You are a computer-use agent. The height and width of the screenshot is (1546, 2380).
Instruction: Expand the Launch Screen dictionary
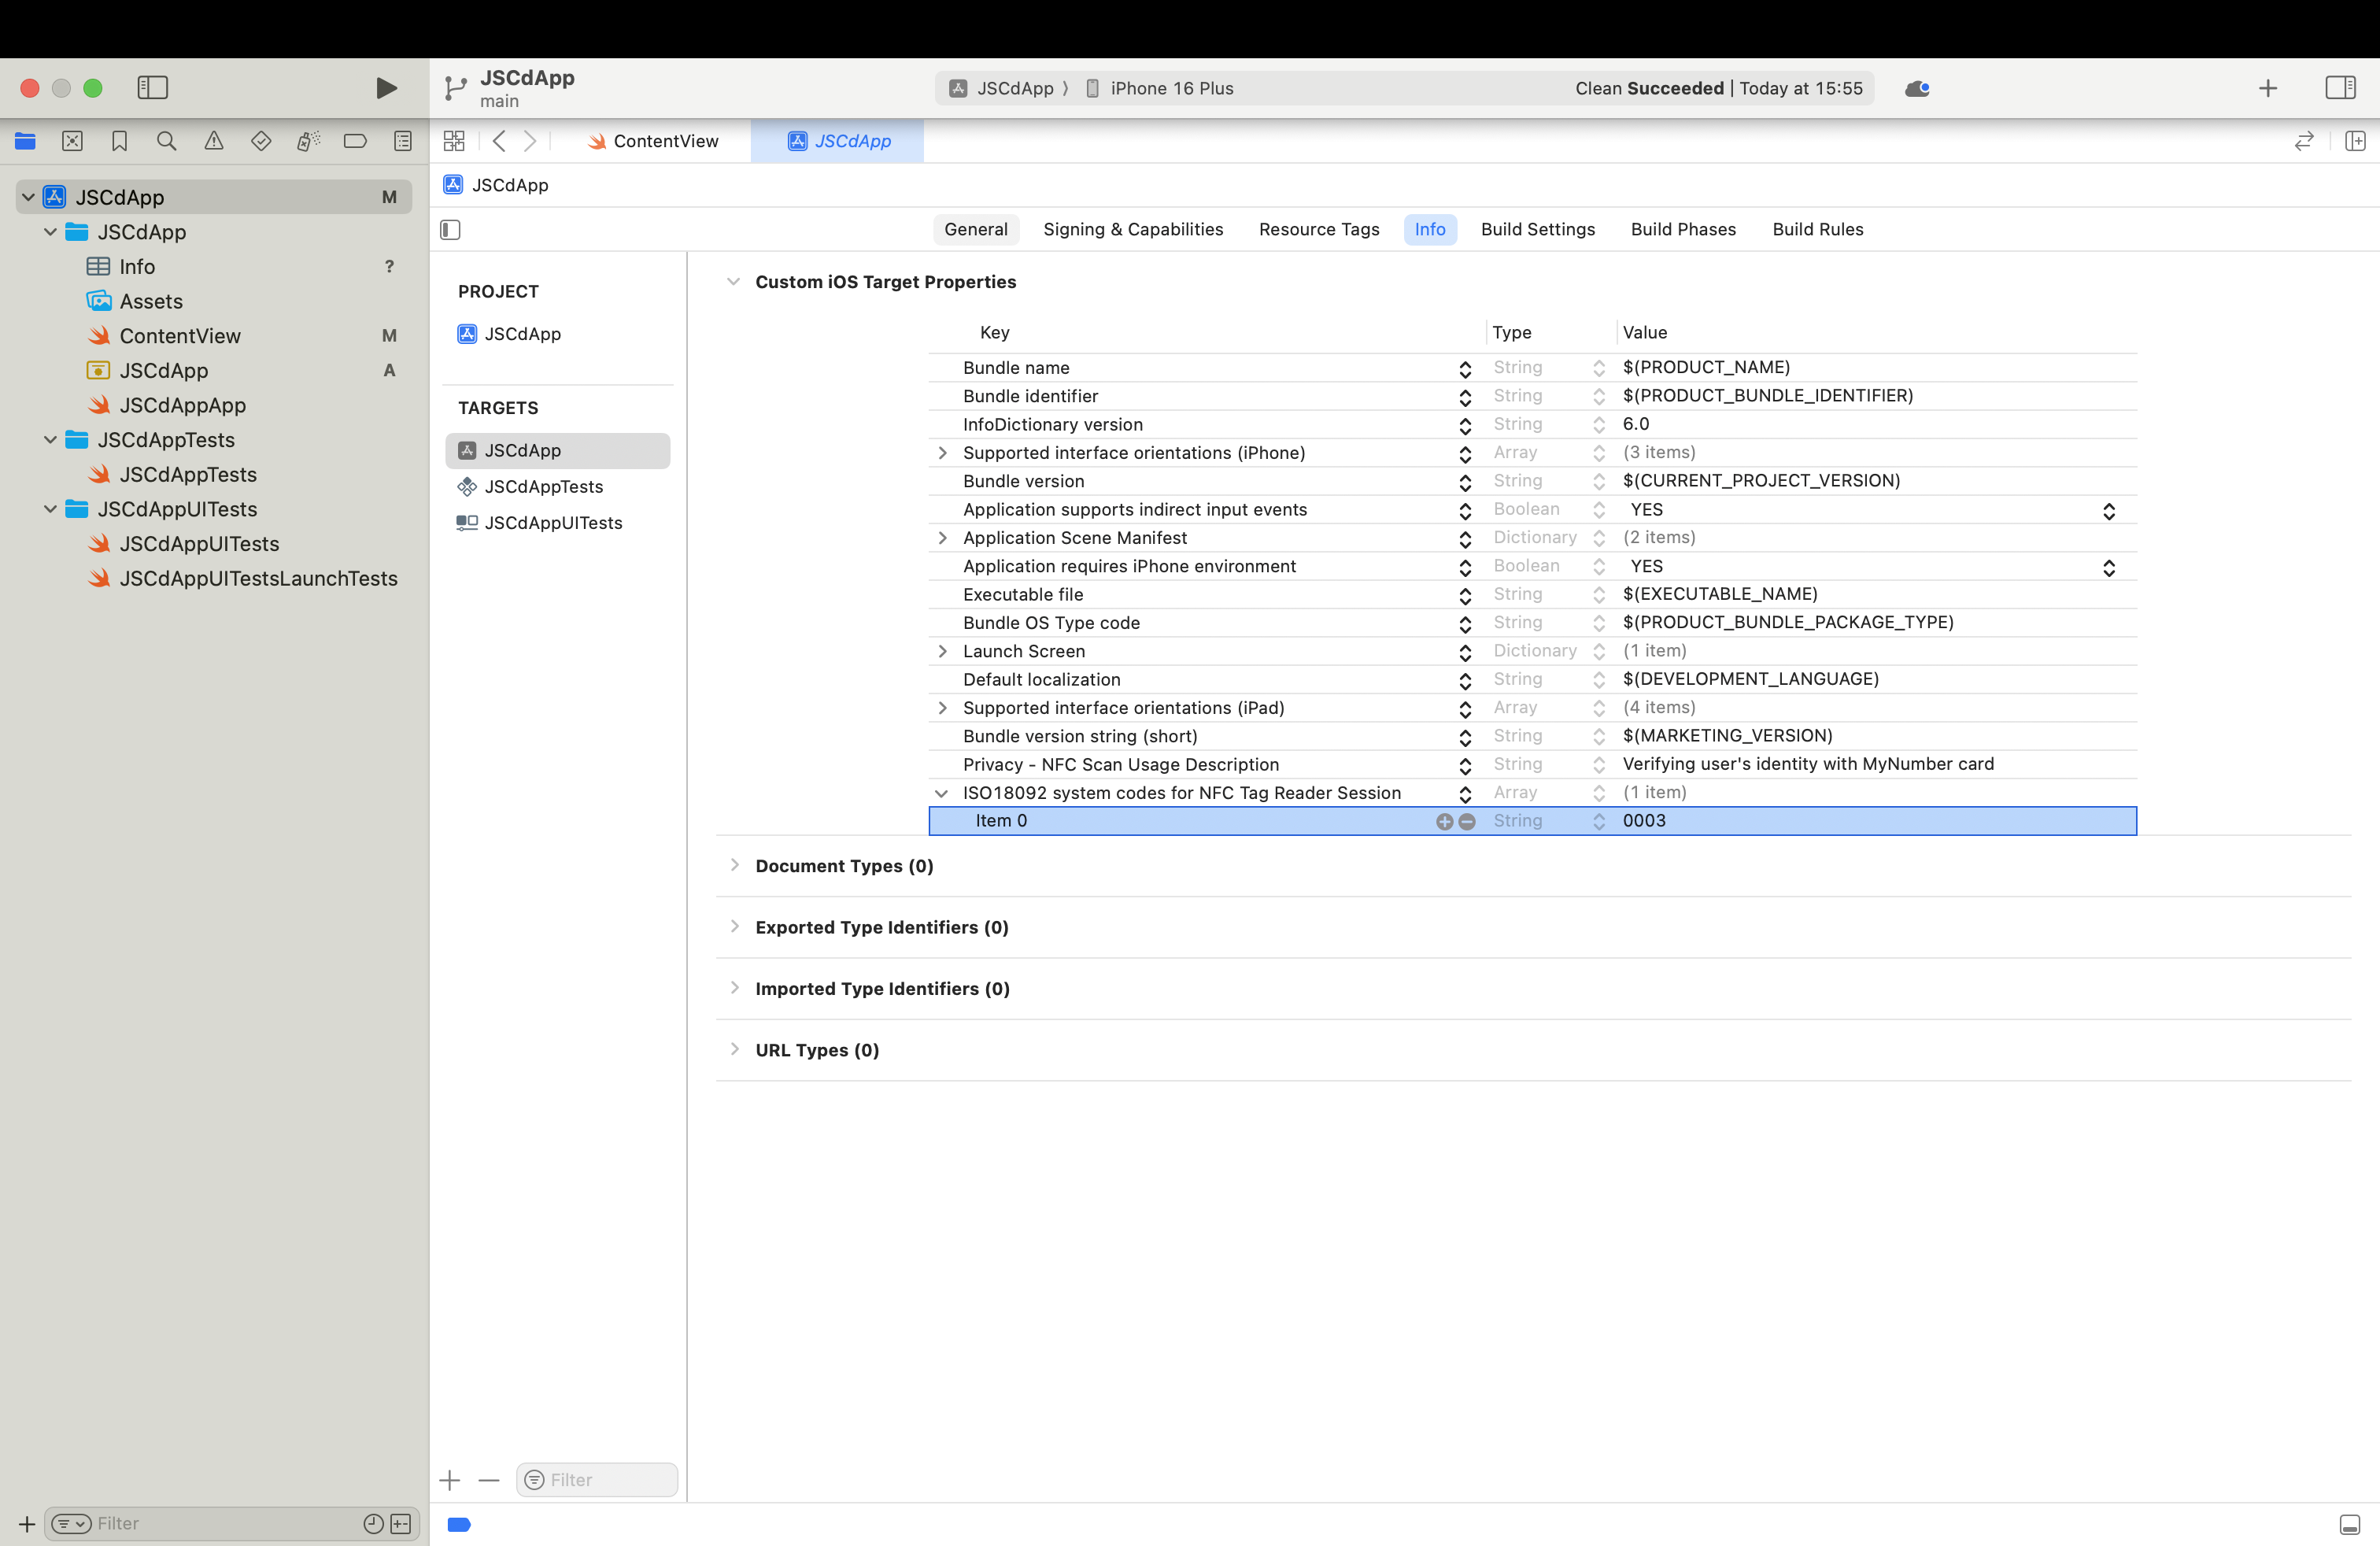tap(941, 651)
